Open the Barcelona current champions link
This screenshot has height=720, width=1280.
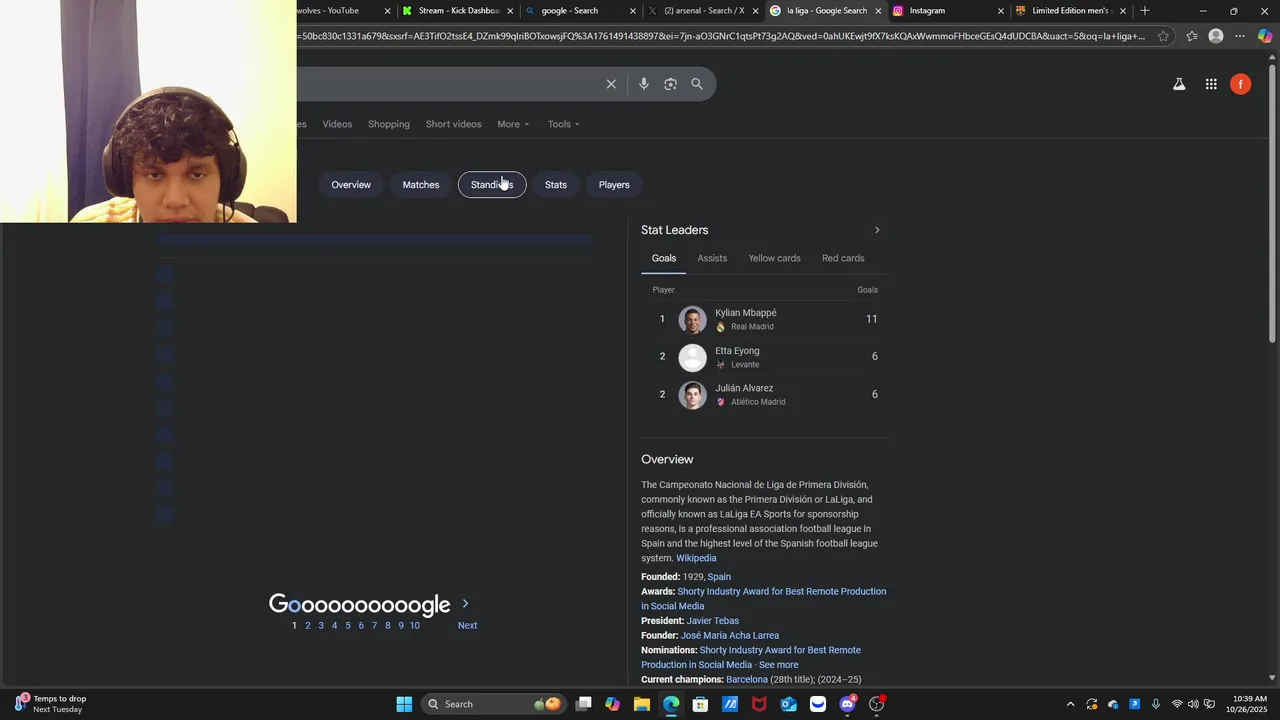click(x=747, y=680)
